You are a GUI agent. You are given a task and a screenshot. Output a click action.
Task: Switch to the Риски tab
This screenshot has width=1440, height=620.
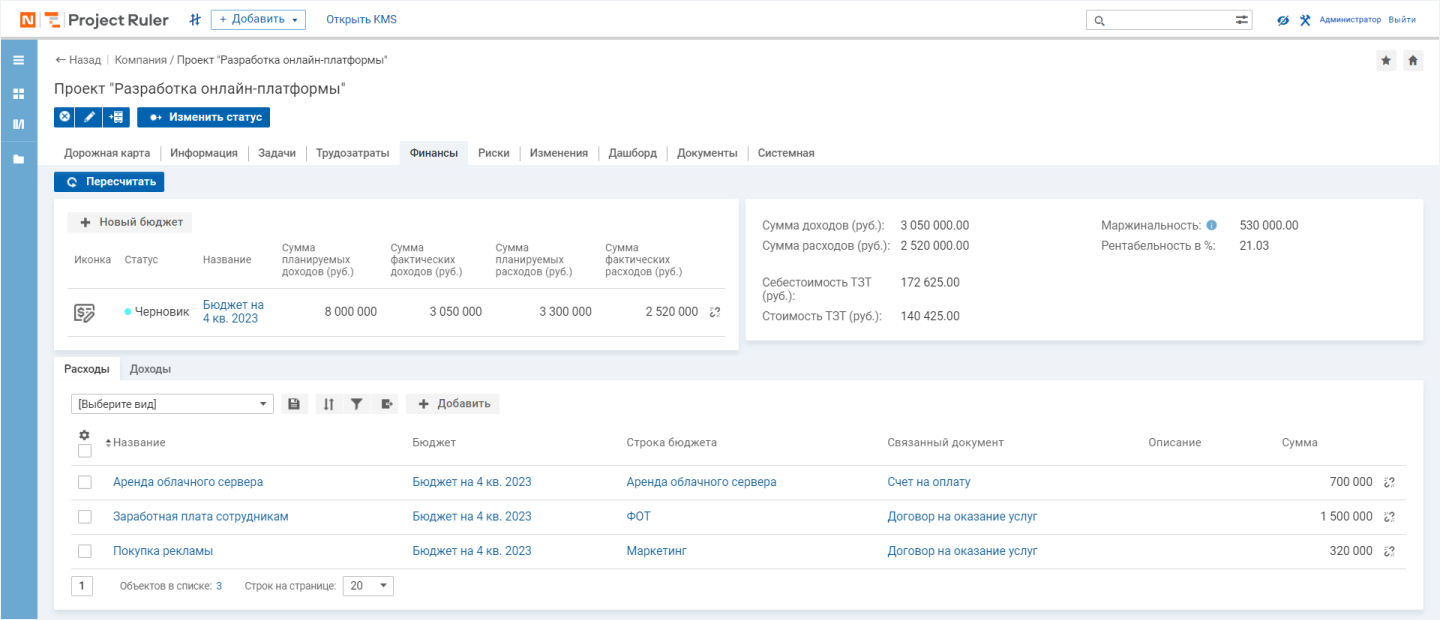[494, 153]
